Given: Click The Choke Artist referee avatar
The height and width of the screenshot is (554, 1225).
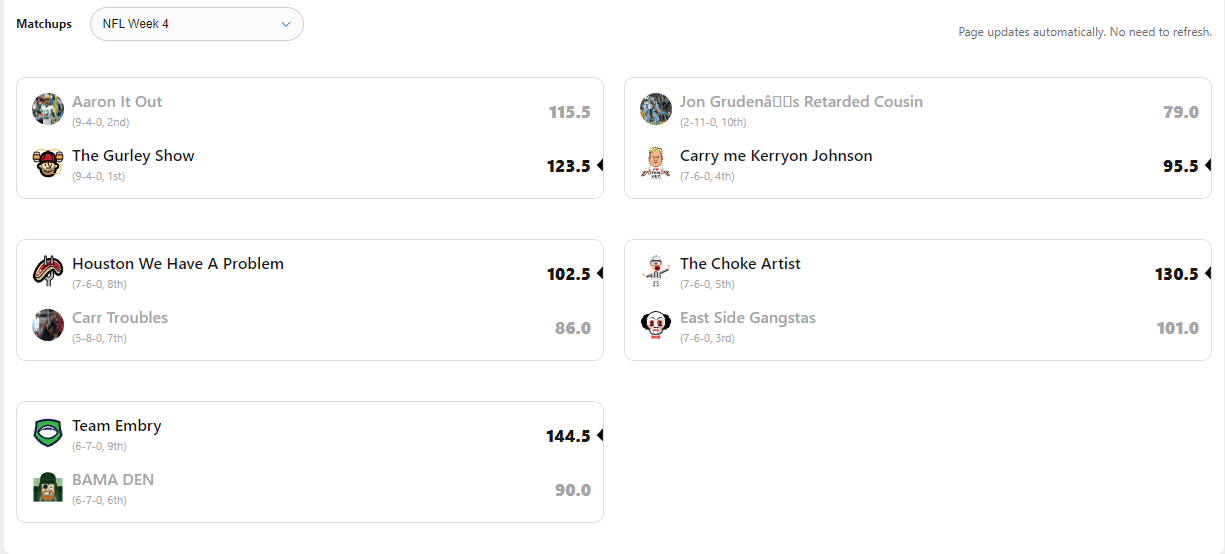Looking at the screenshot, I should point(656,271).
